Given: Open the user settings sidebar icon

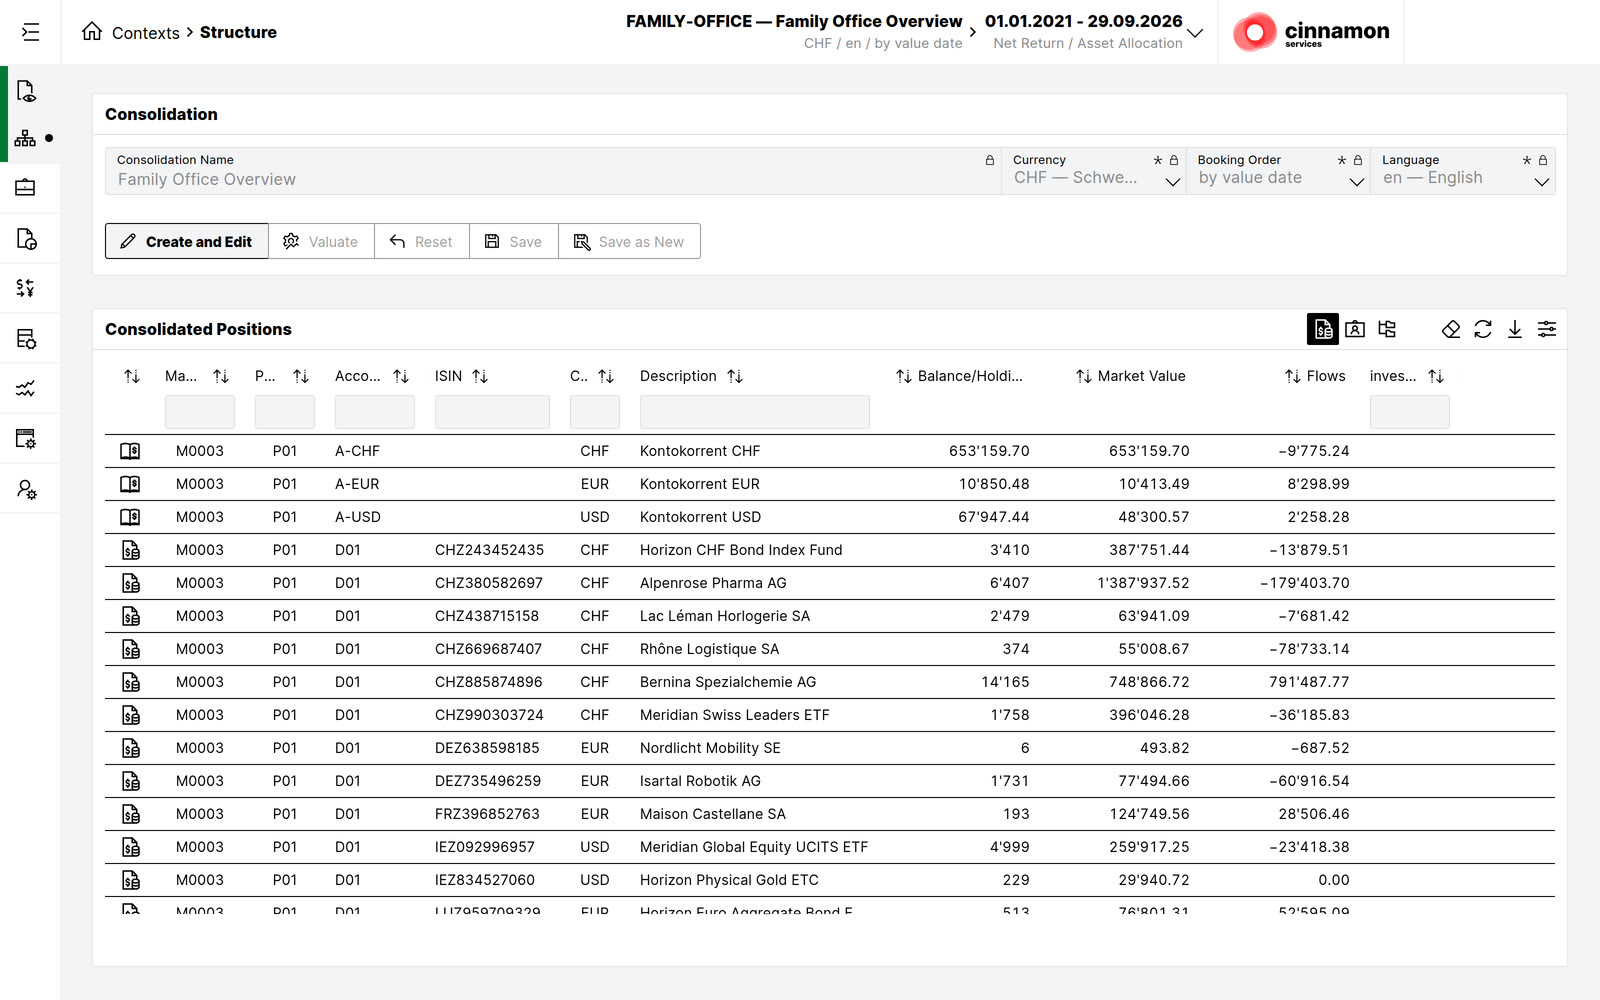Looking at the screenshot, I should [x=26, y=489].
